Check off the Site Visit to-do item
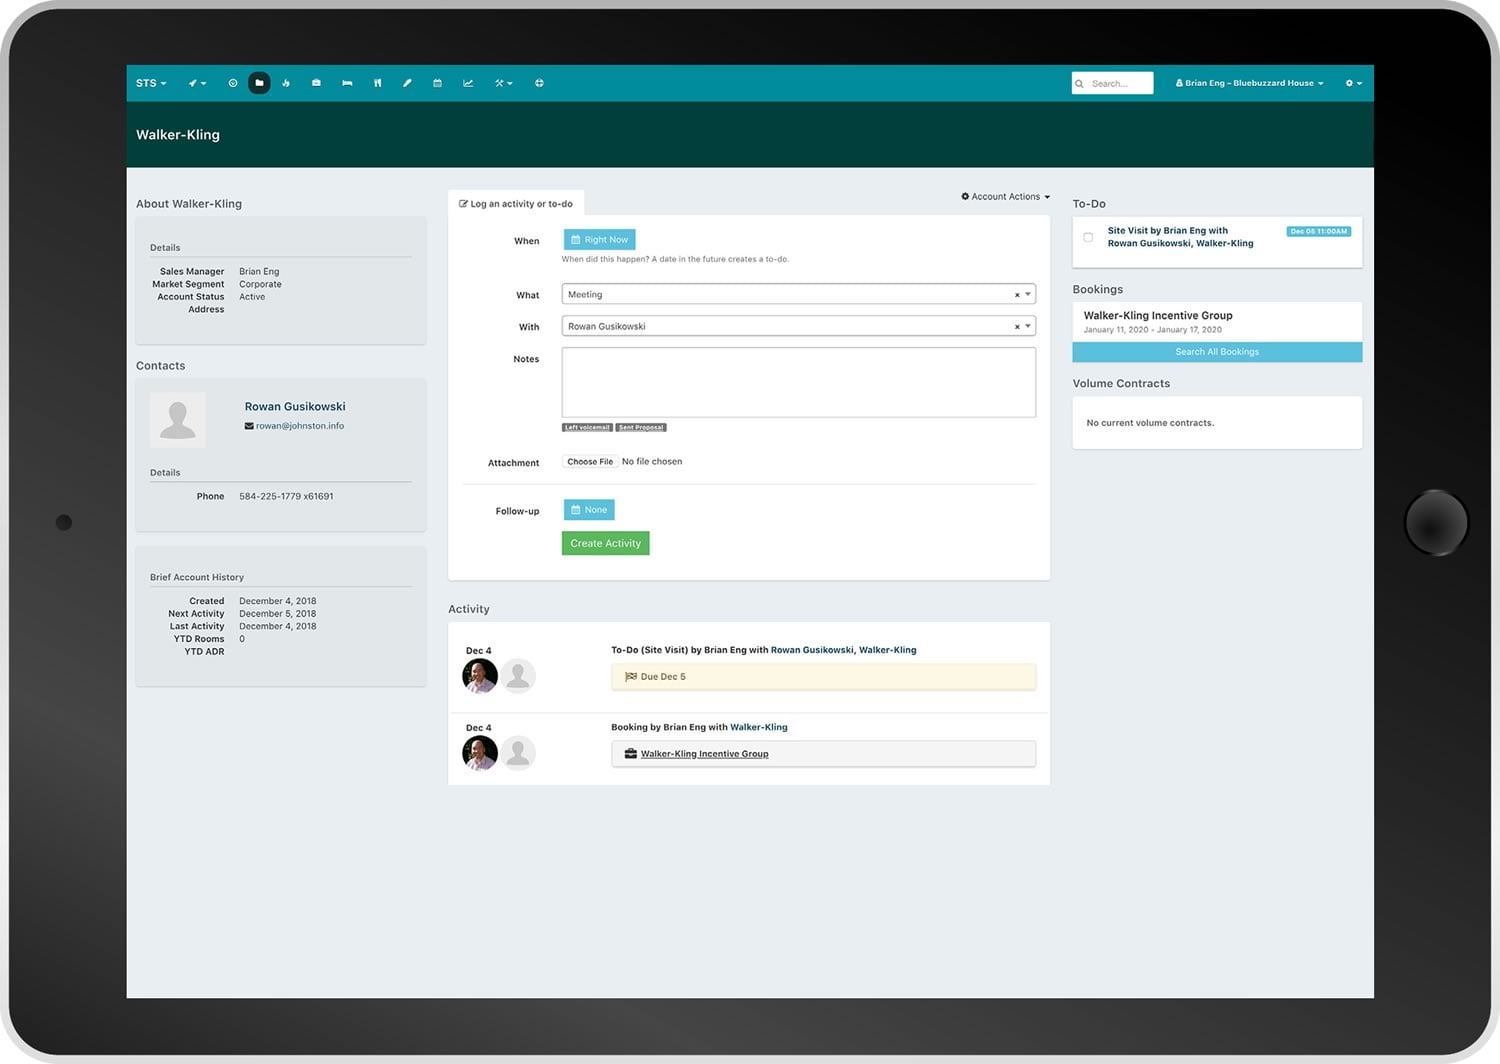The height and width of the screenshot is (1064, 1500). click(1089, 237)
